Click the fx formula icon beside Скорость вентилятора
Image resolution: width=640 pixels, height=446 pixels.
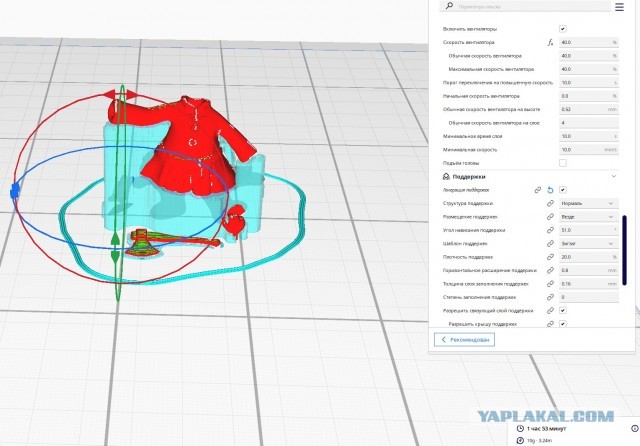(550, 42)
